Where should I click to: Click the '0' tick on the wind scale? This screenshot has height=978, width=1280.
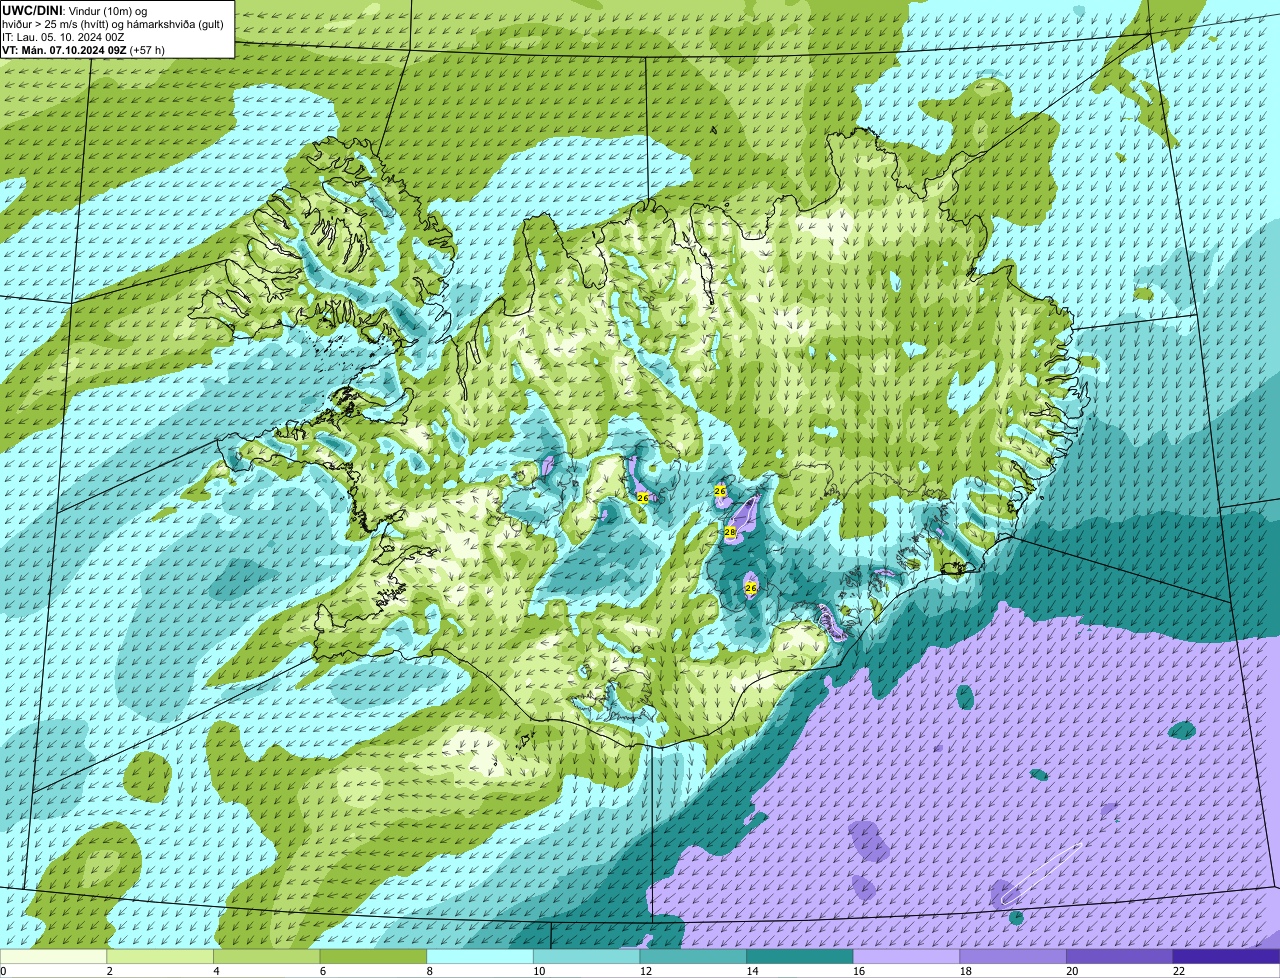coord(3,971)
